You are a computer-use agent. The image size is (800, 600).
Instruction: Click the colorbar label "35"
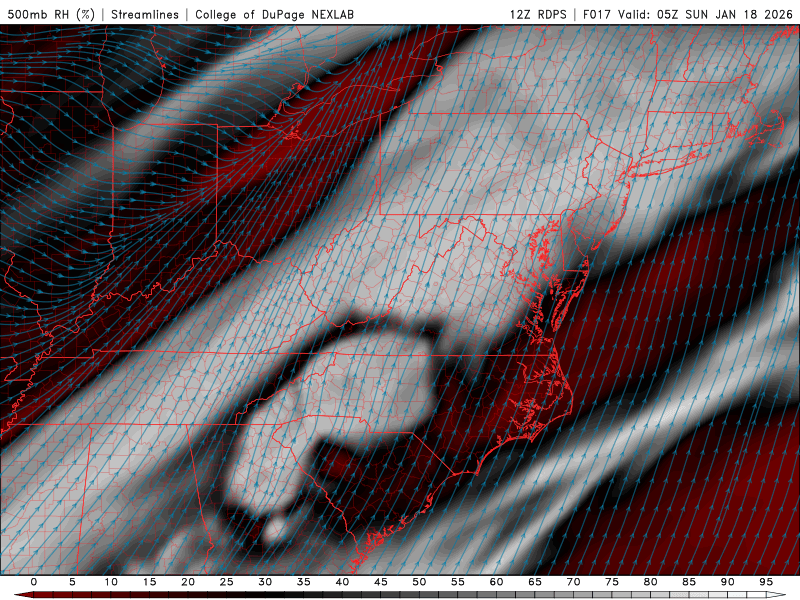pos(304,582)
